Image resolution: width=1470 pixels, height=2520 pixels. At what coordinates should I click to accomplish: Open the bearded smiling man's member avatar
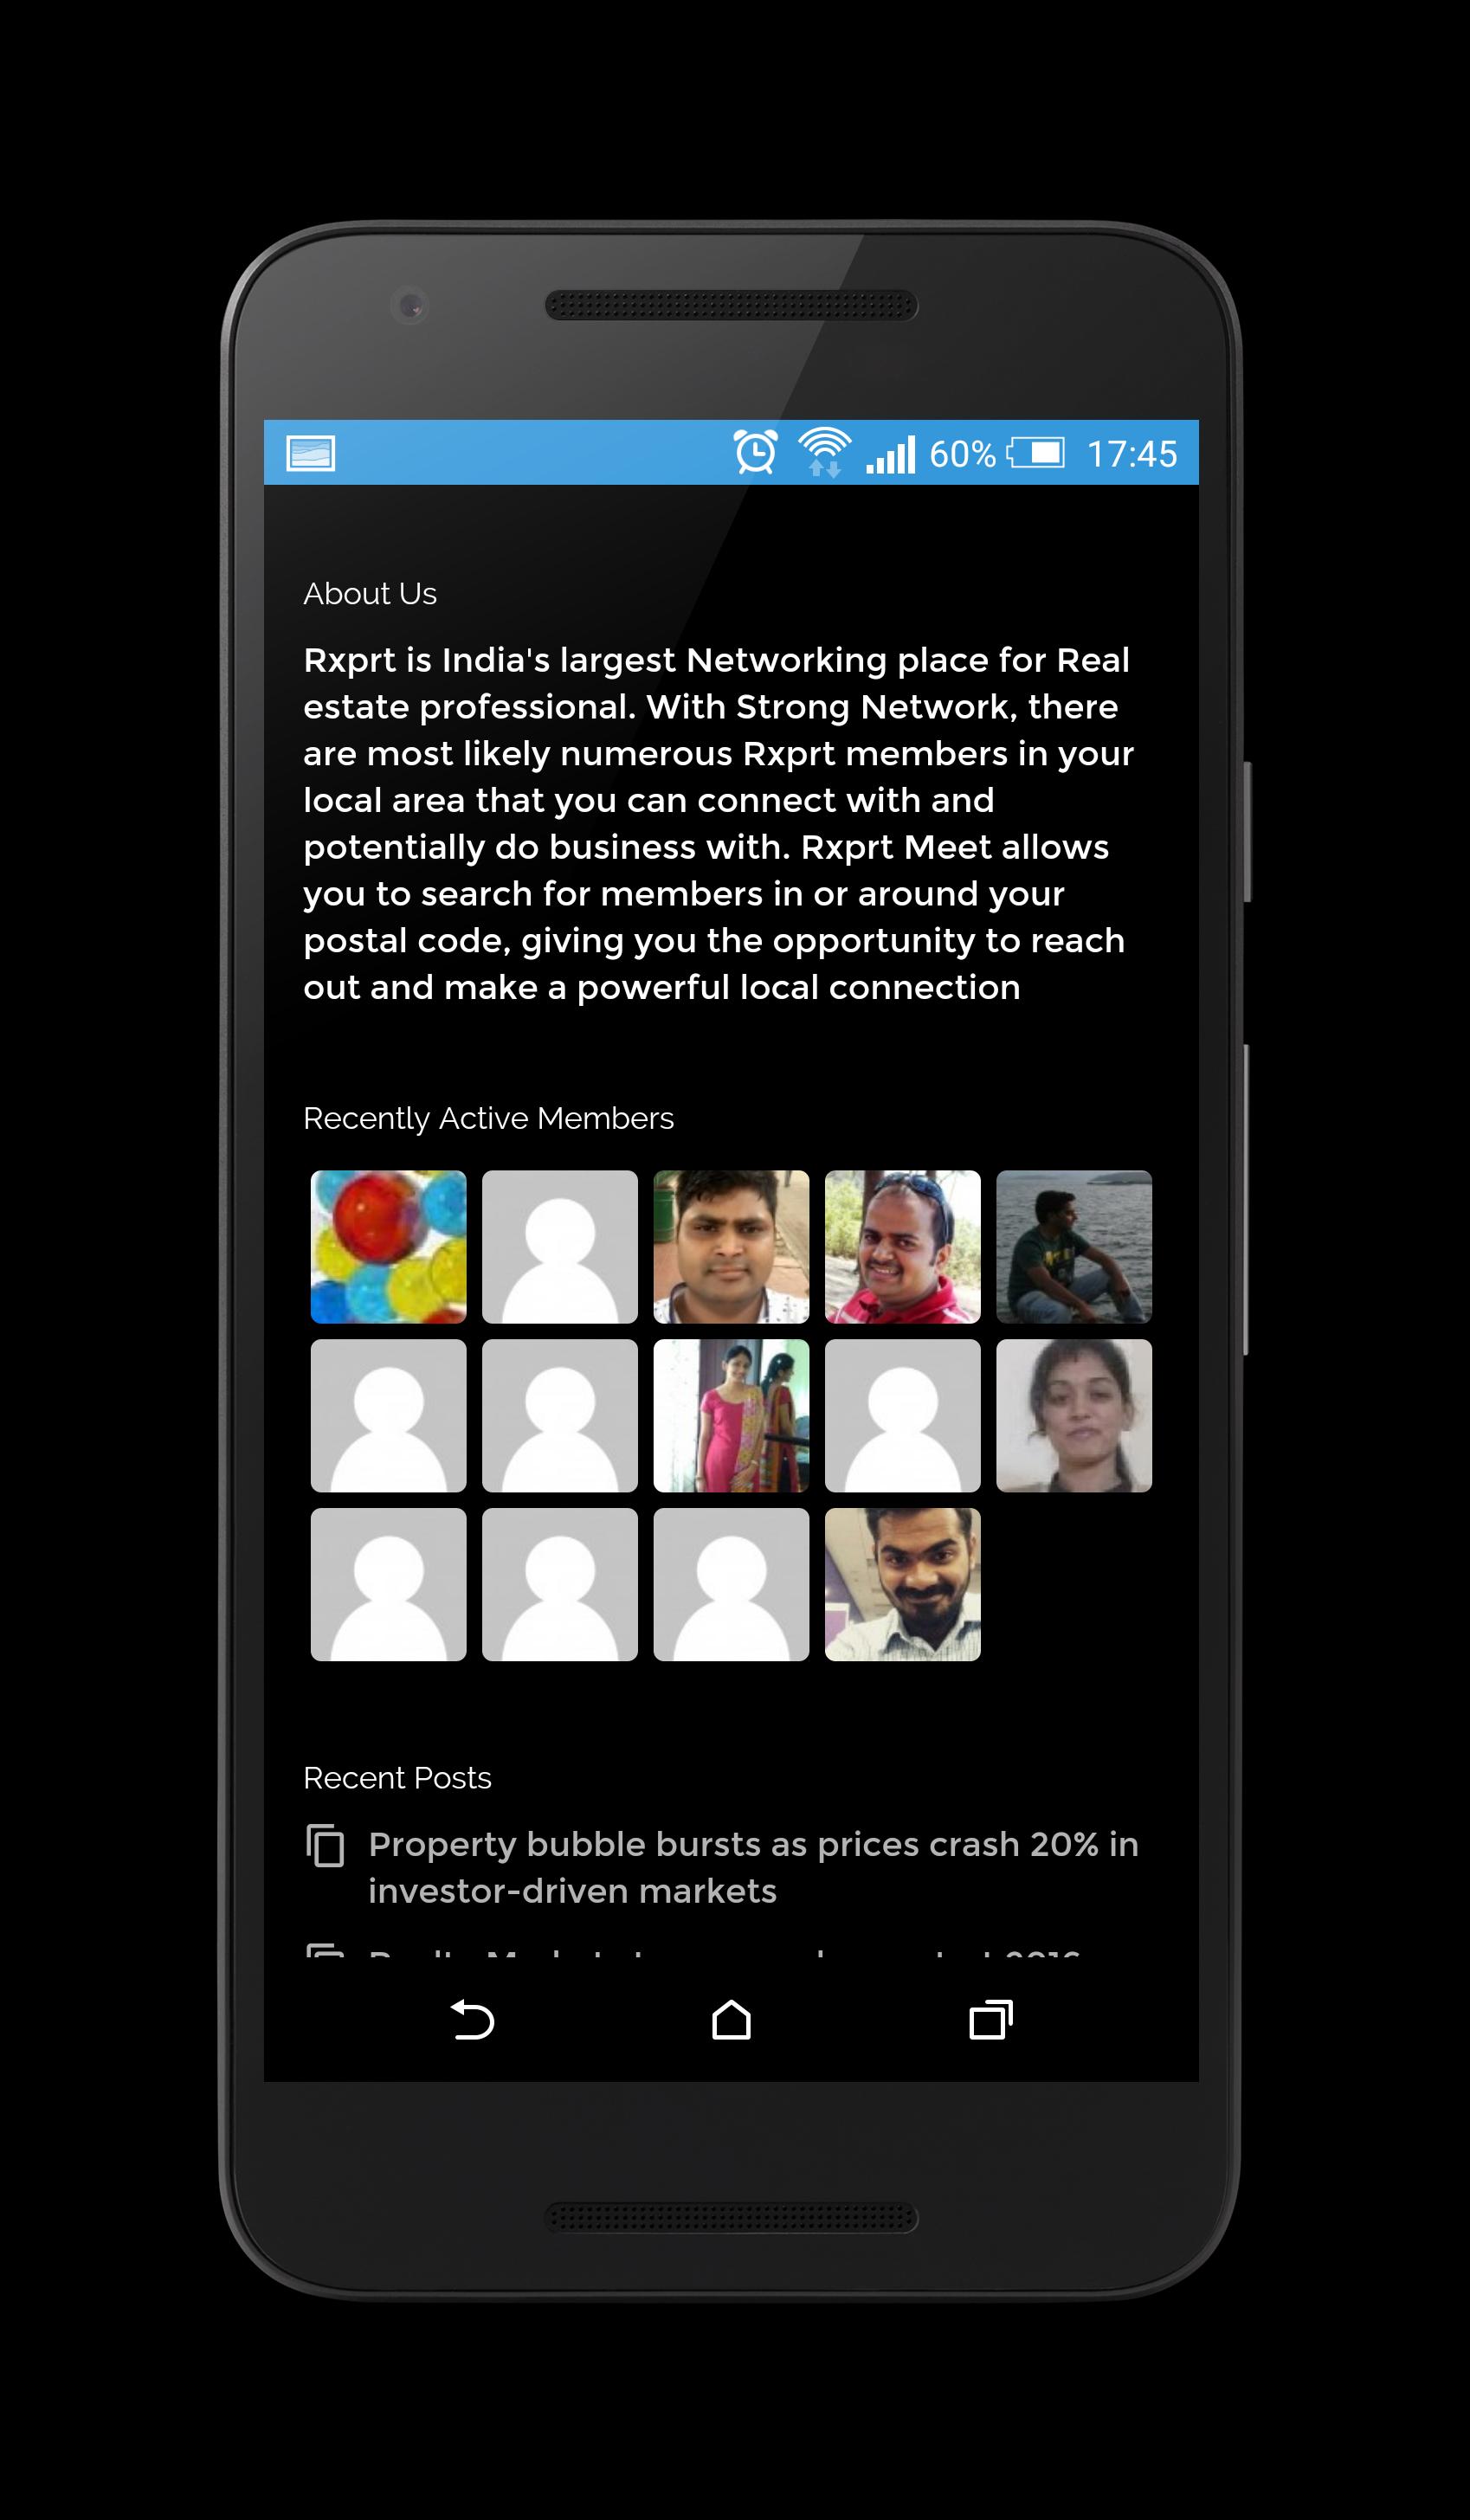pos(902,1585)
